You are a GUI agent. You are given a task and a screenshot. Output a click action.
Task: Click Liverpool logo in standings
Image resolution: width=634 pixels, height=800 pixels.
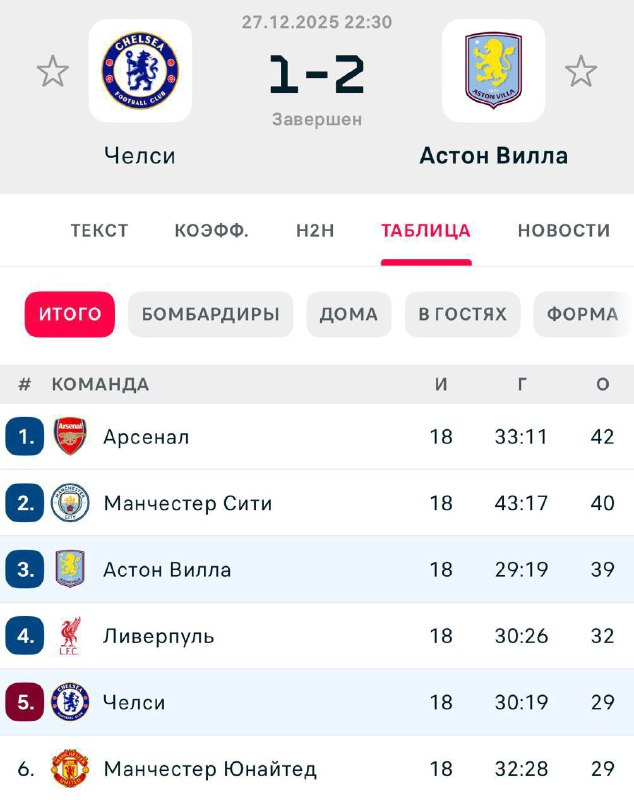pyautogui.click(x=70, y=636)
